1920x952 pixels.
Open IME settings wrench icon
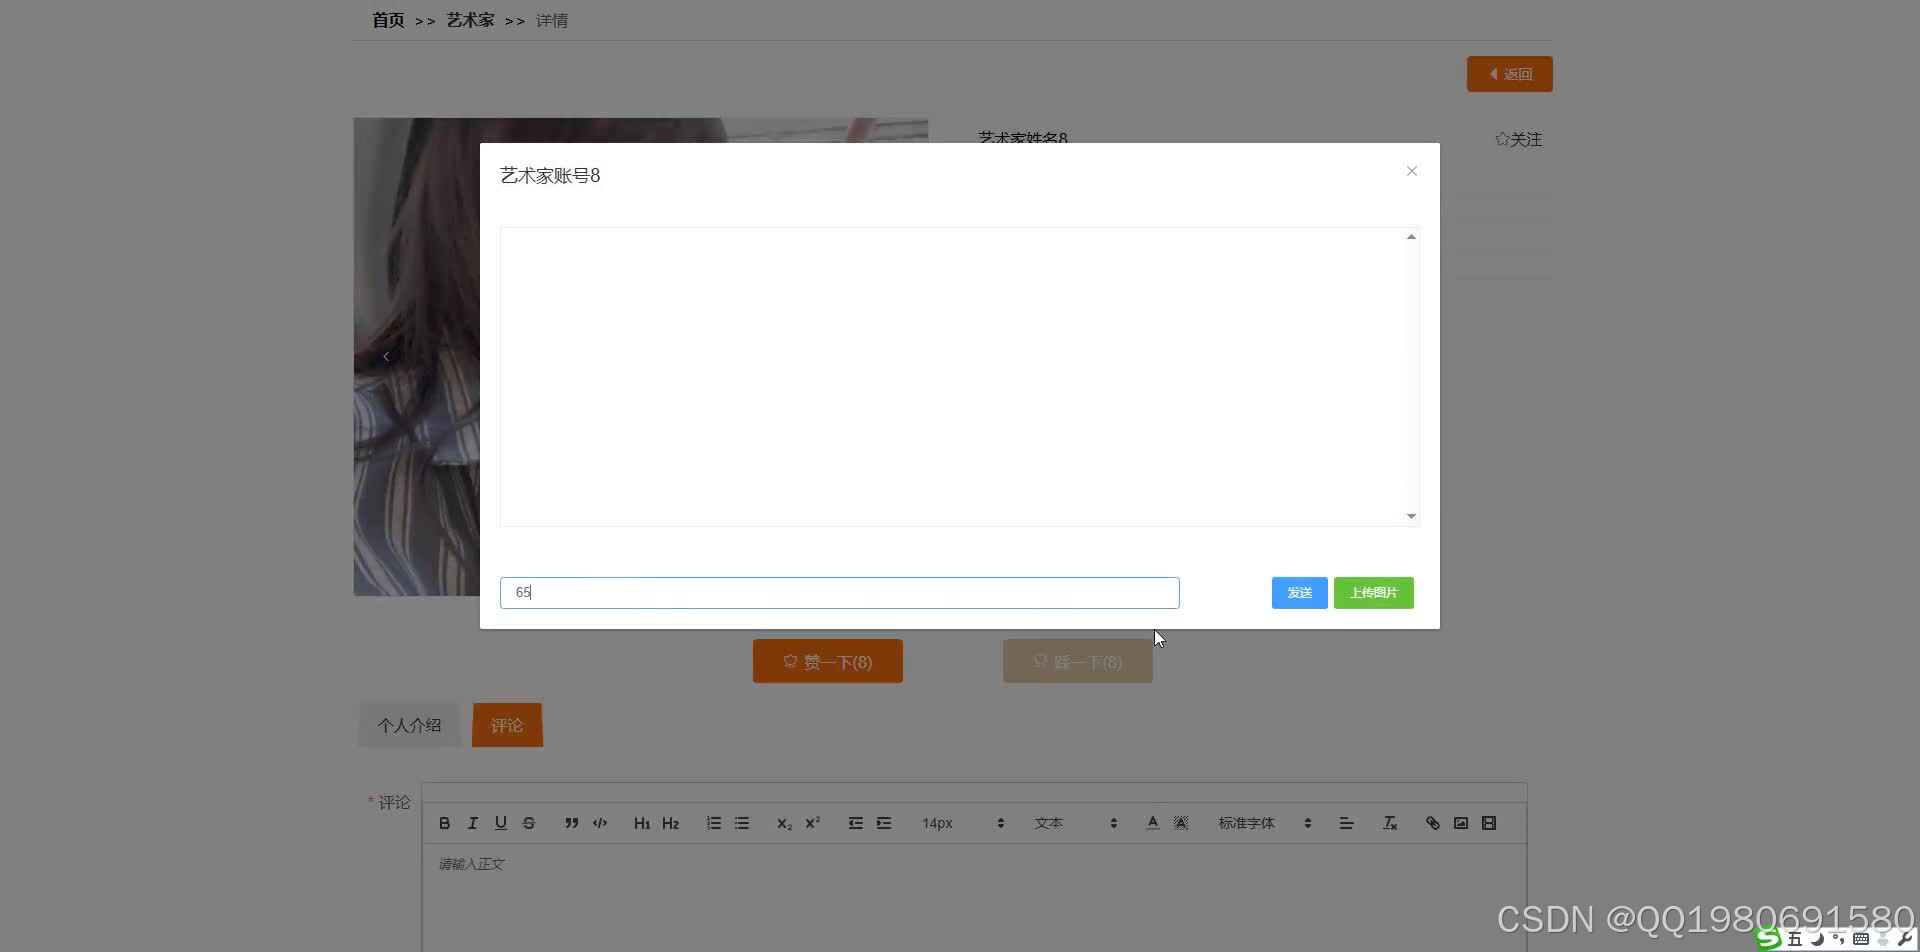tap(1904, 939)
